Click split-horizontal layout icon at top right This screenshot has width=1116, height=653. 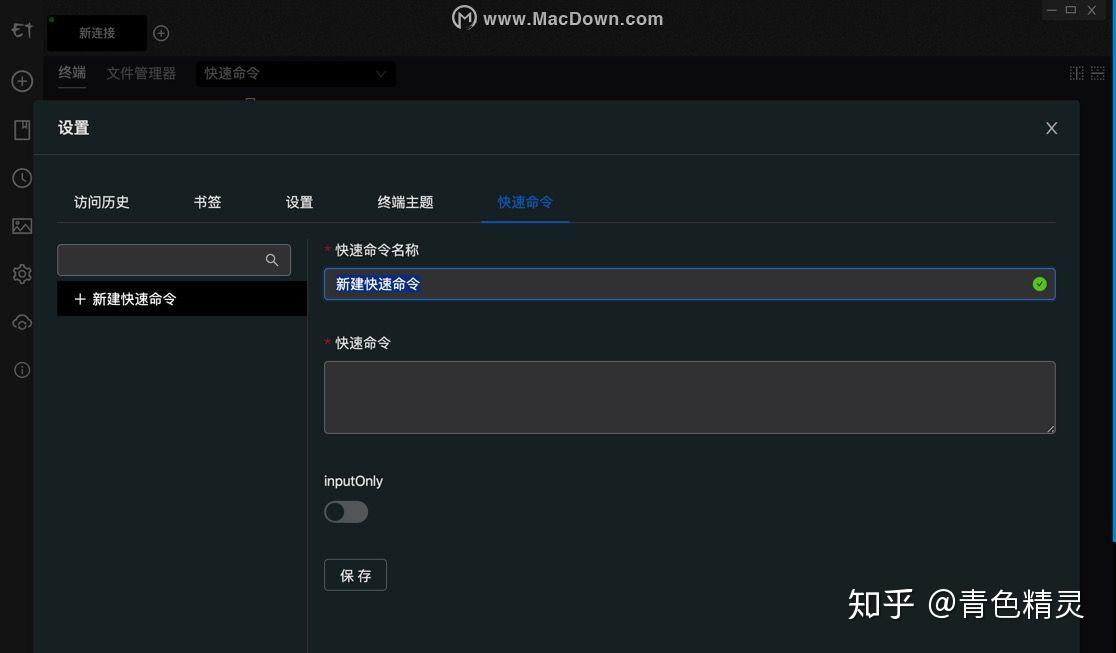point(1098,73)
